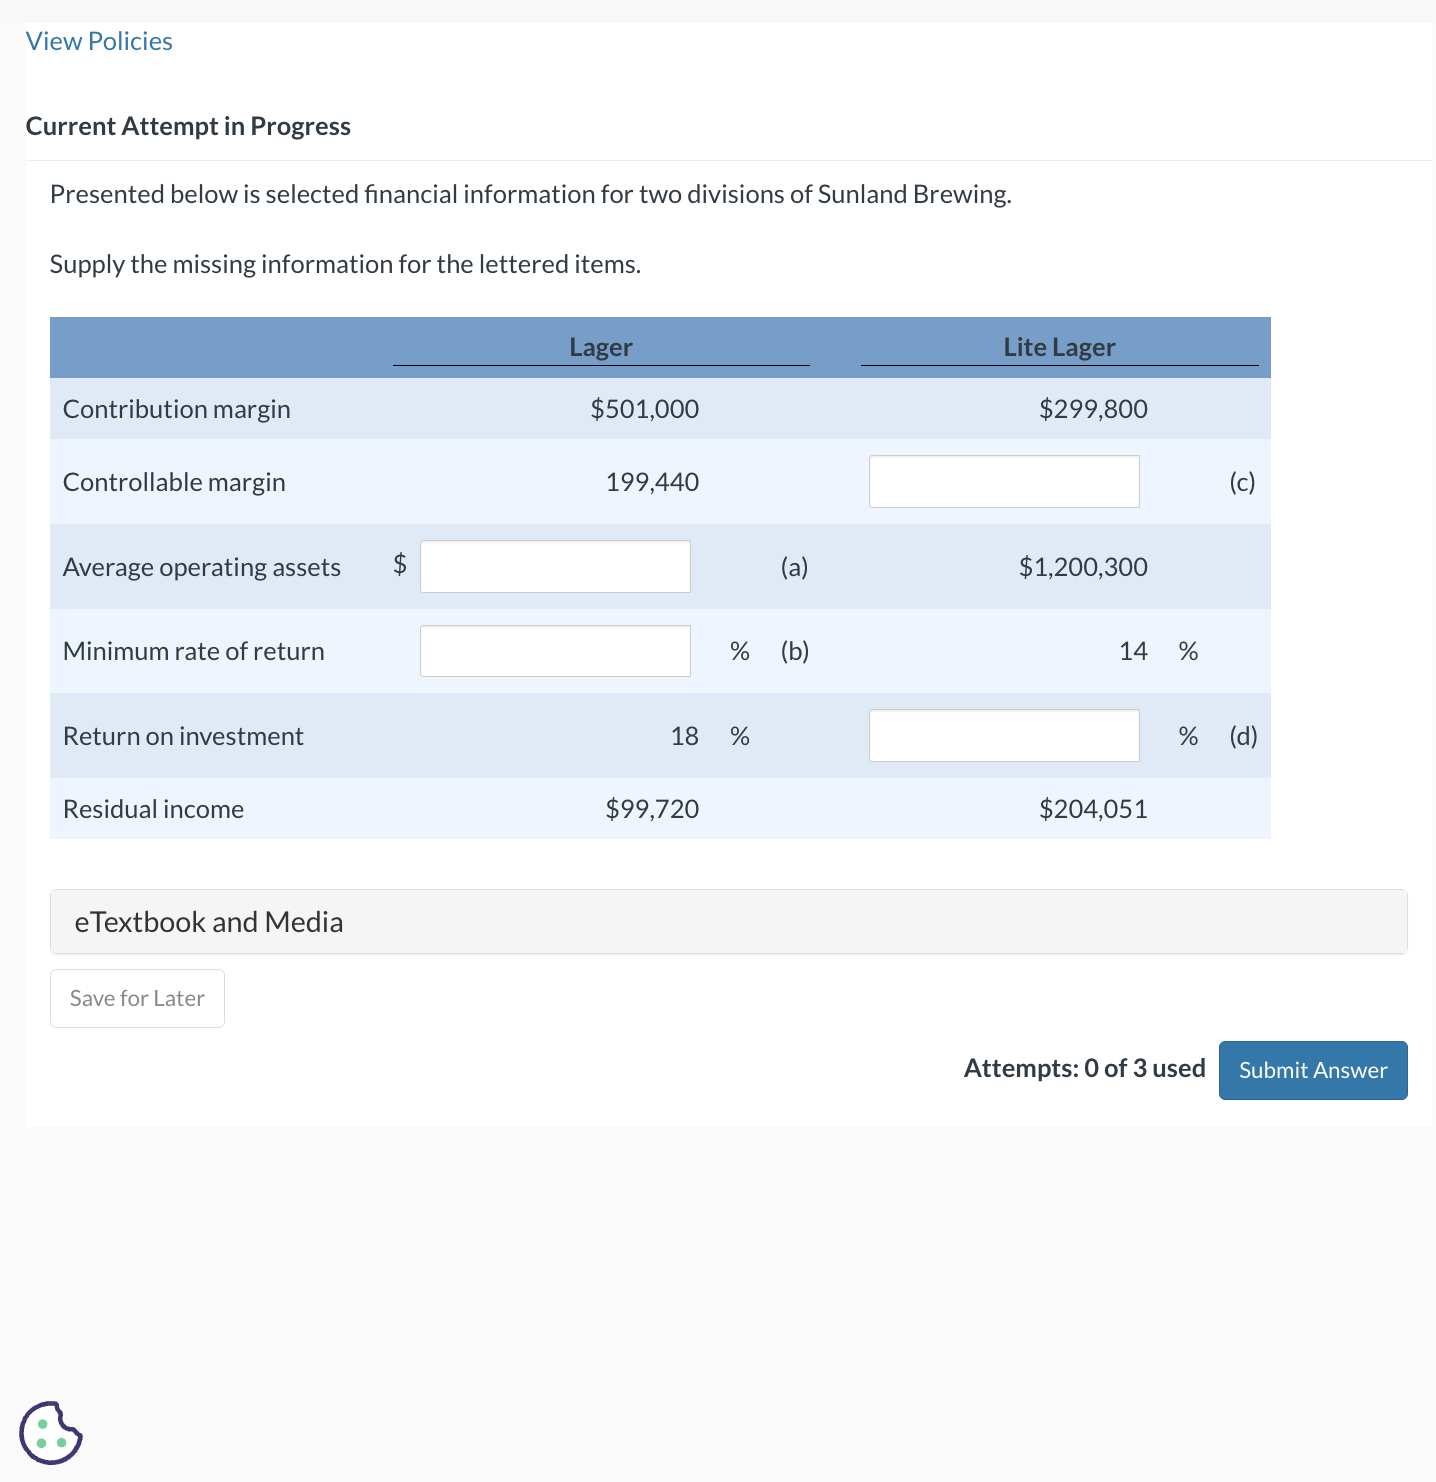Click the Residual income row label
Viewport: 1436px width, 1482px height.
153,808
